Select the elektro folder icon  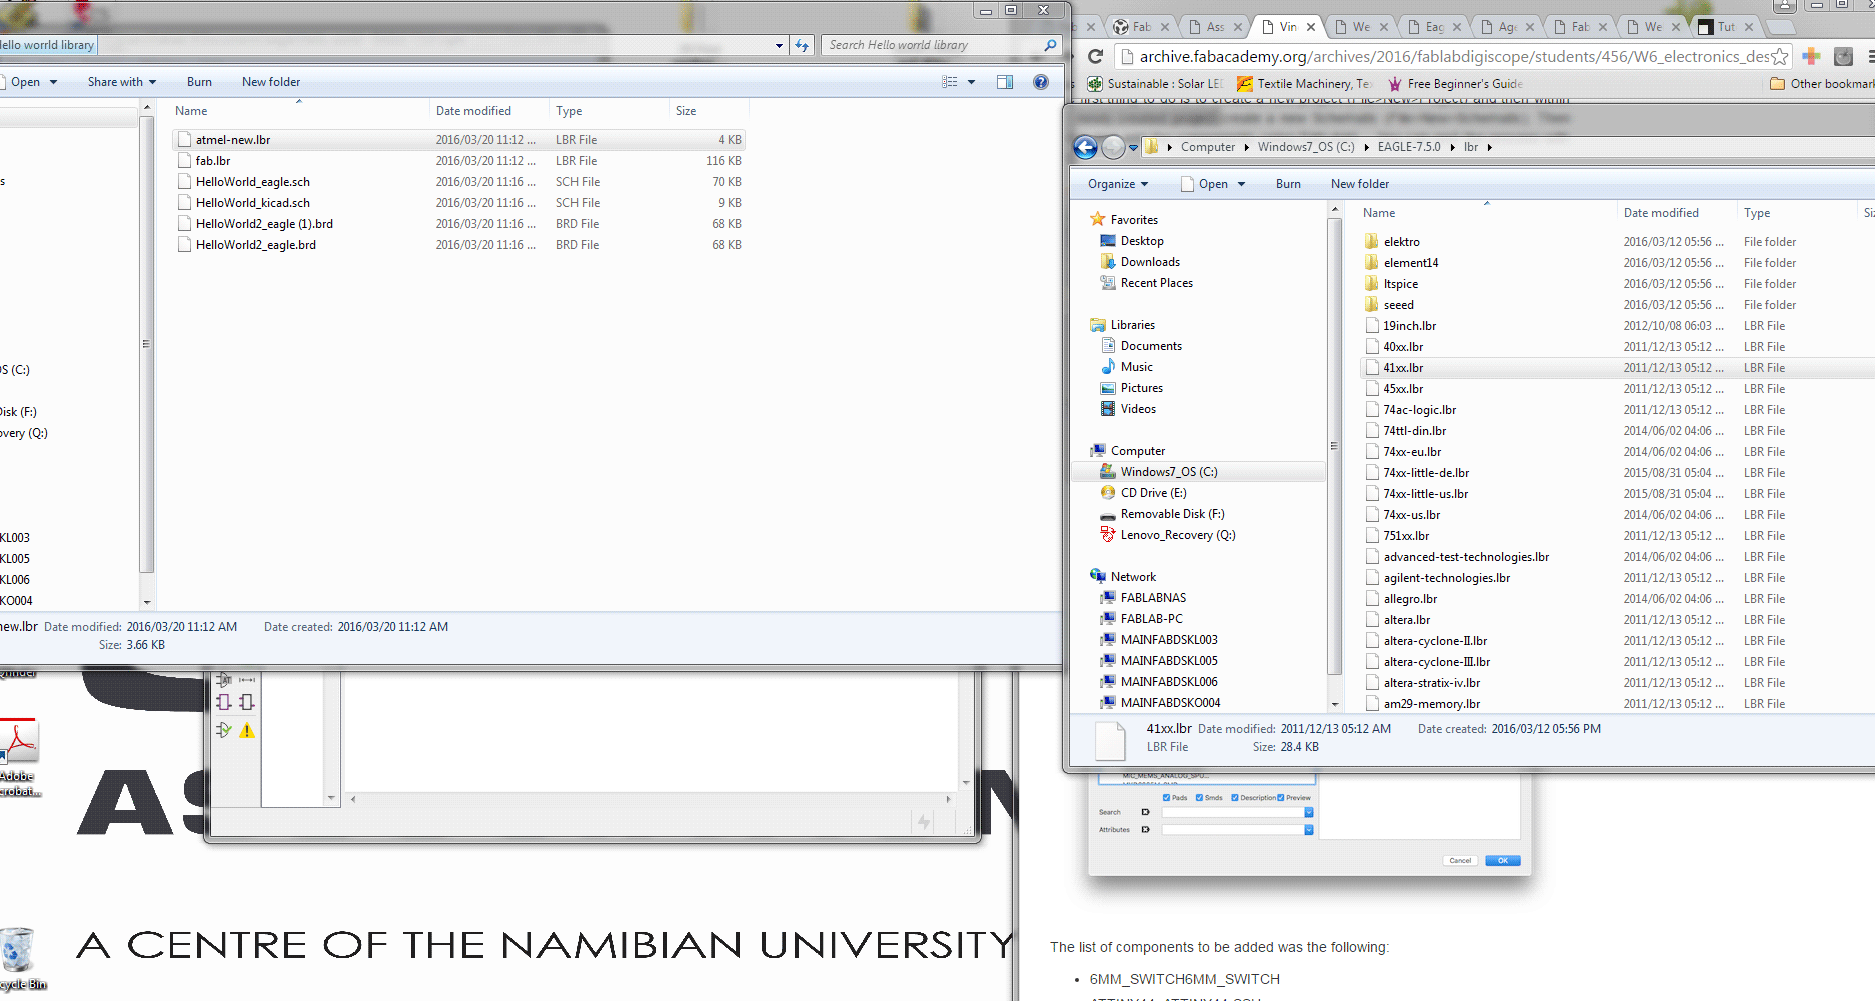point(1372,241)
